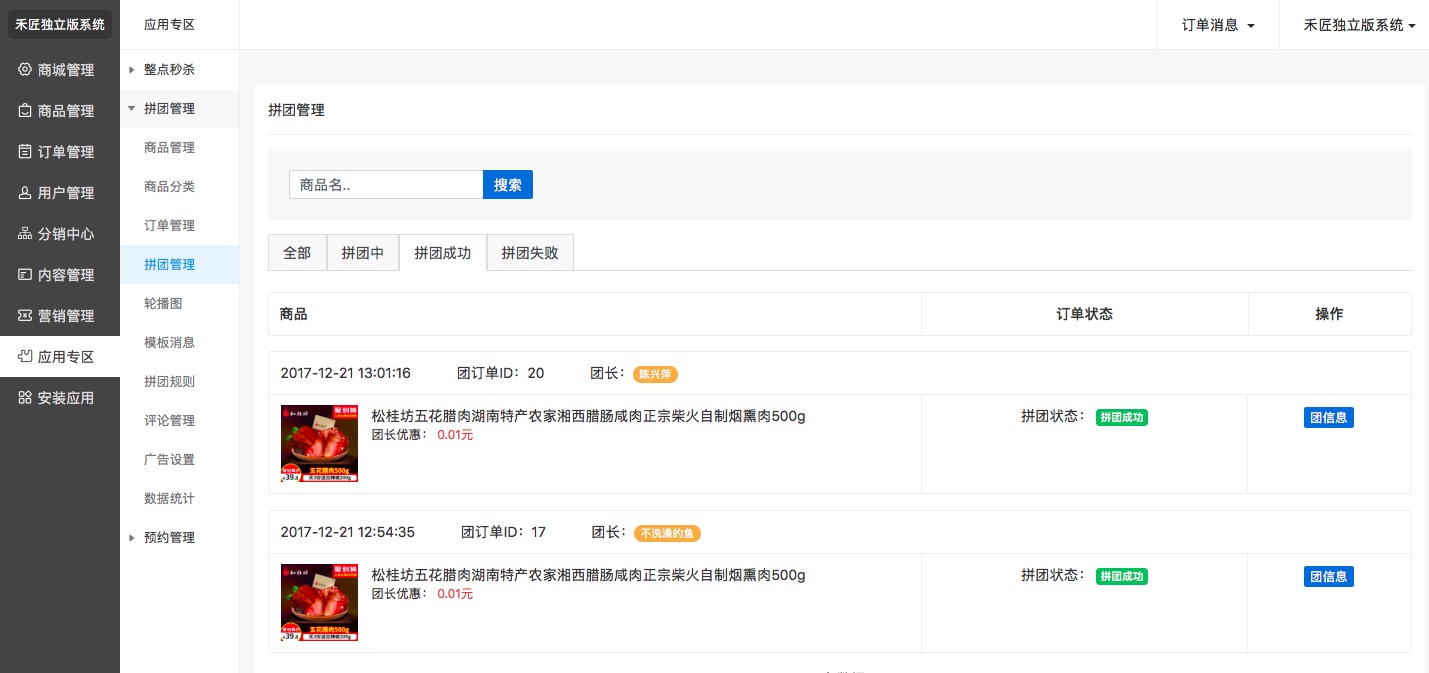The image size is (1429, 673).
Task: Click the 分销中心 hierarchy icon
Action: click(25, 234)
